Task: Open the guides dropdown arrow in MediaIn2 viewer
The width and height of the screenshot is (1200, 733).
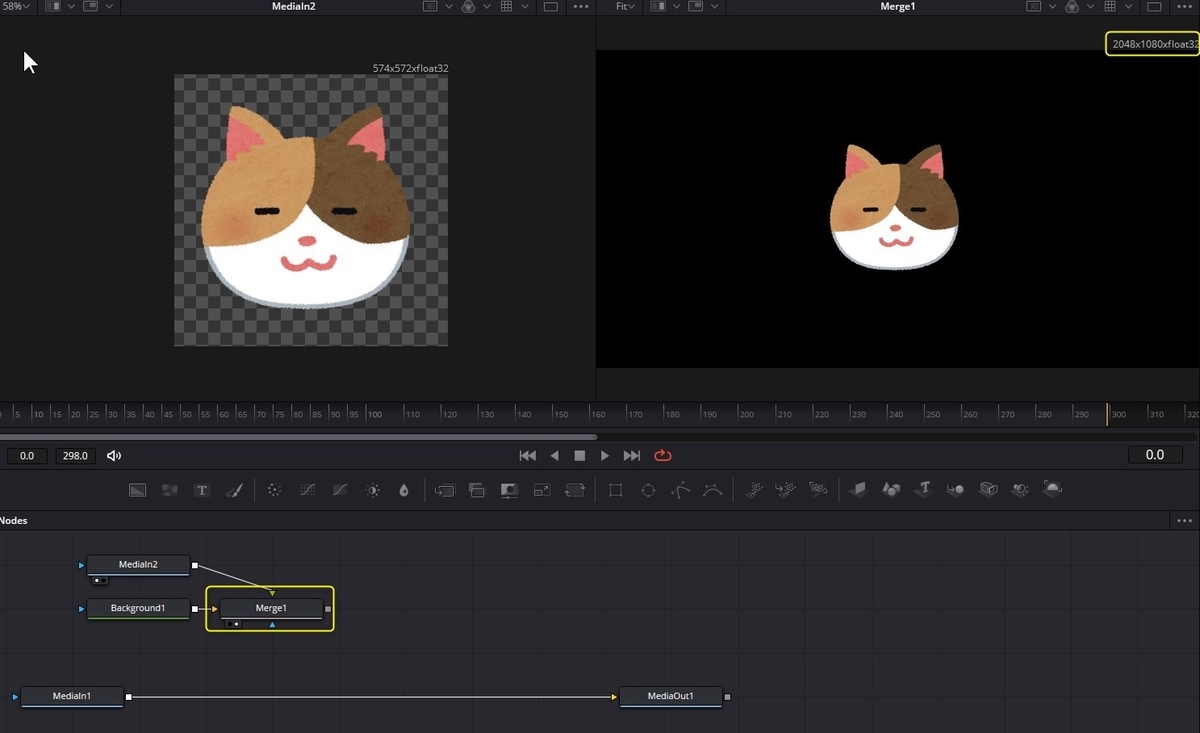Action: coord(524,7)
